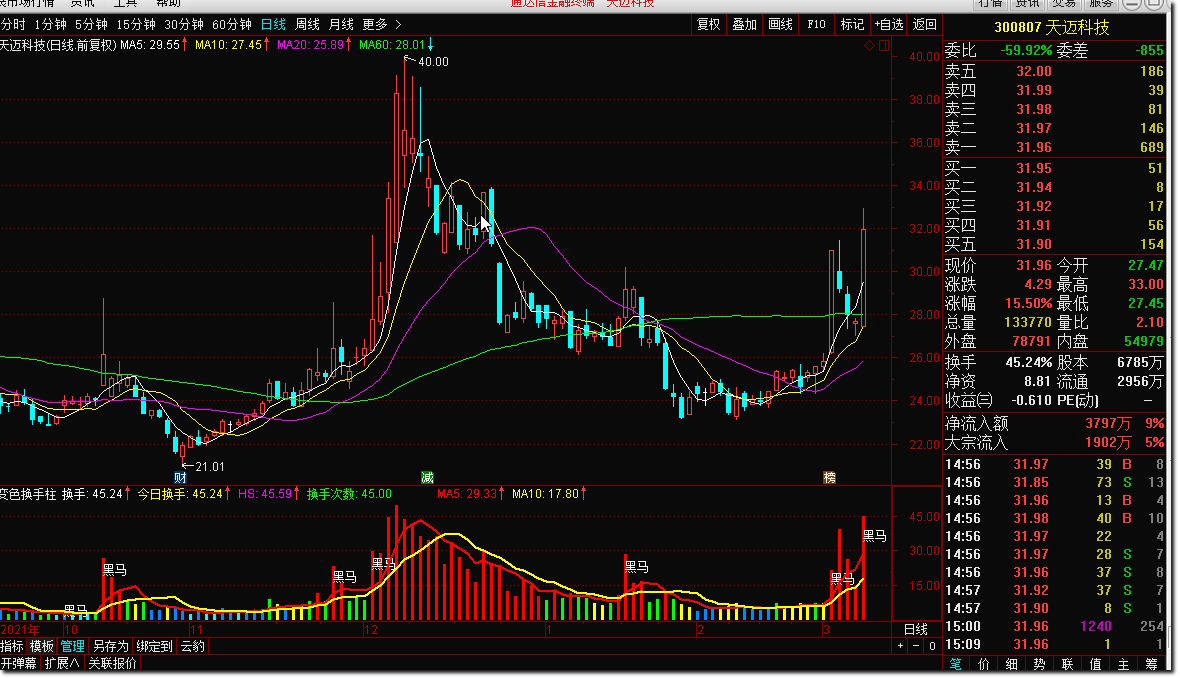1180x678 pixels.
Task: Click 另存为 save-as button
Action: pos(111,646)
